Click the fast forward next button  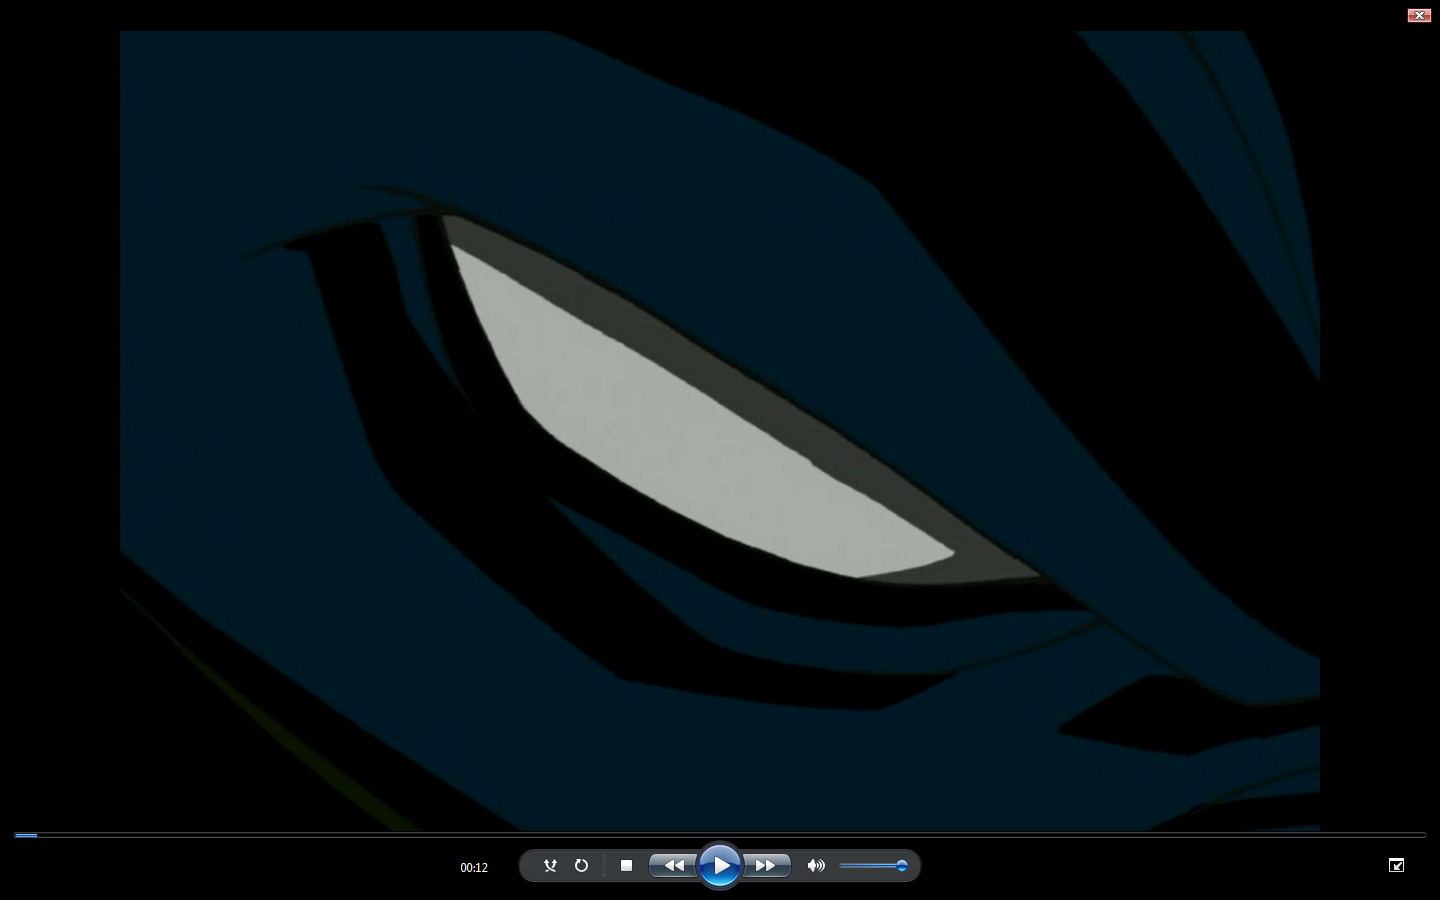pos(766,866)
